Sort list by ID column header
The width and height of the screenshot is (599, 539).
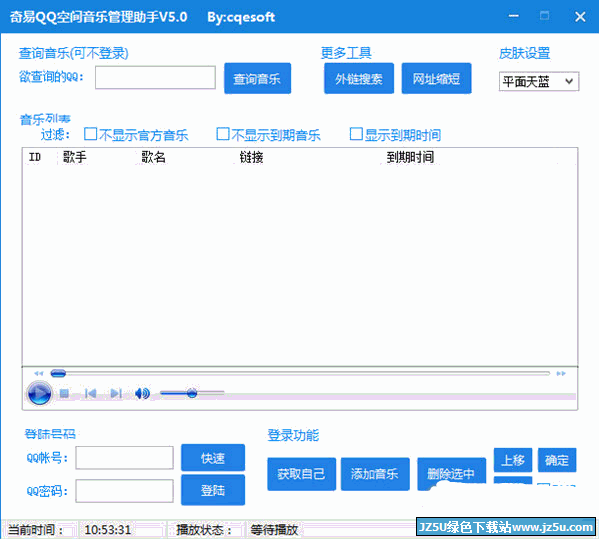35,157
